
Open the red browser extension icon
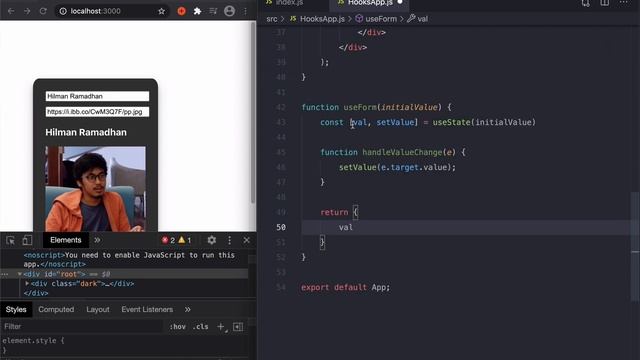point(182,11)
